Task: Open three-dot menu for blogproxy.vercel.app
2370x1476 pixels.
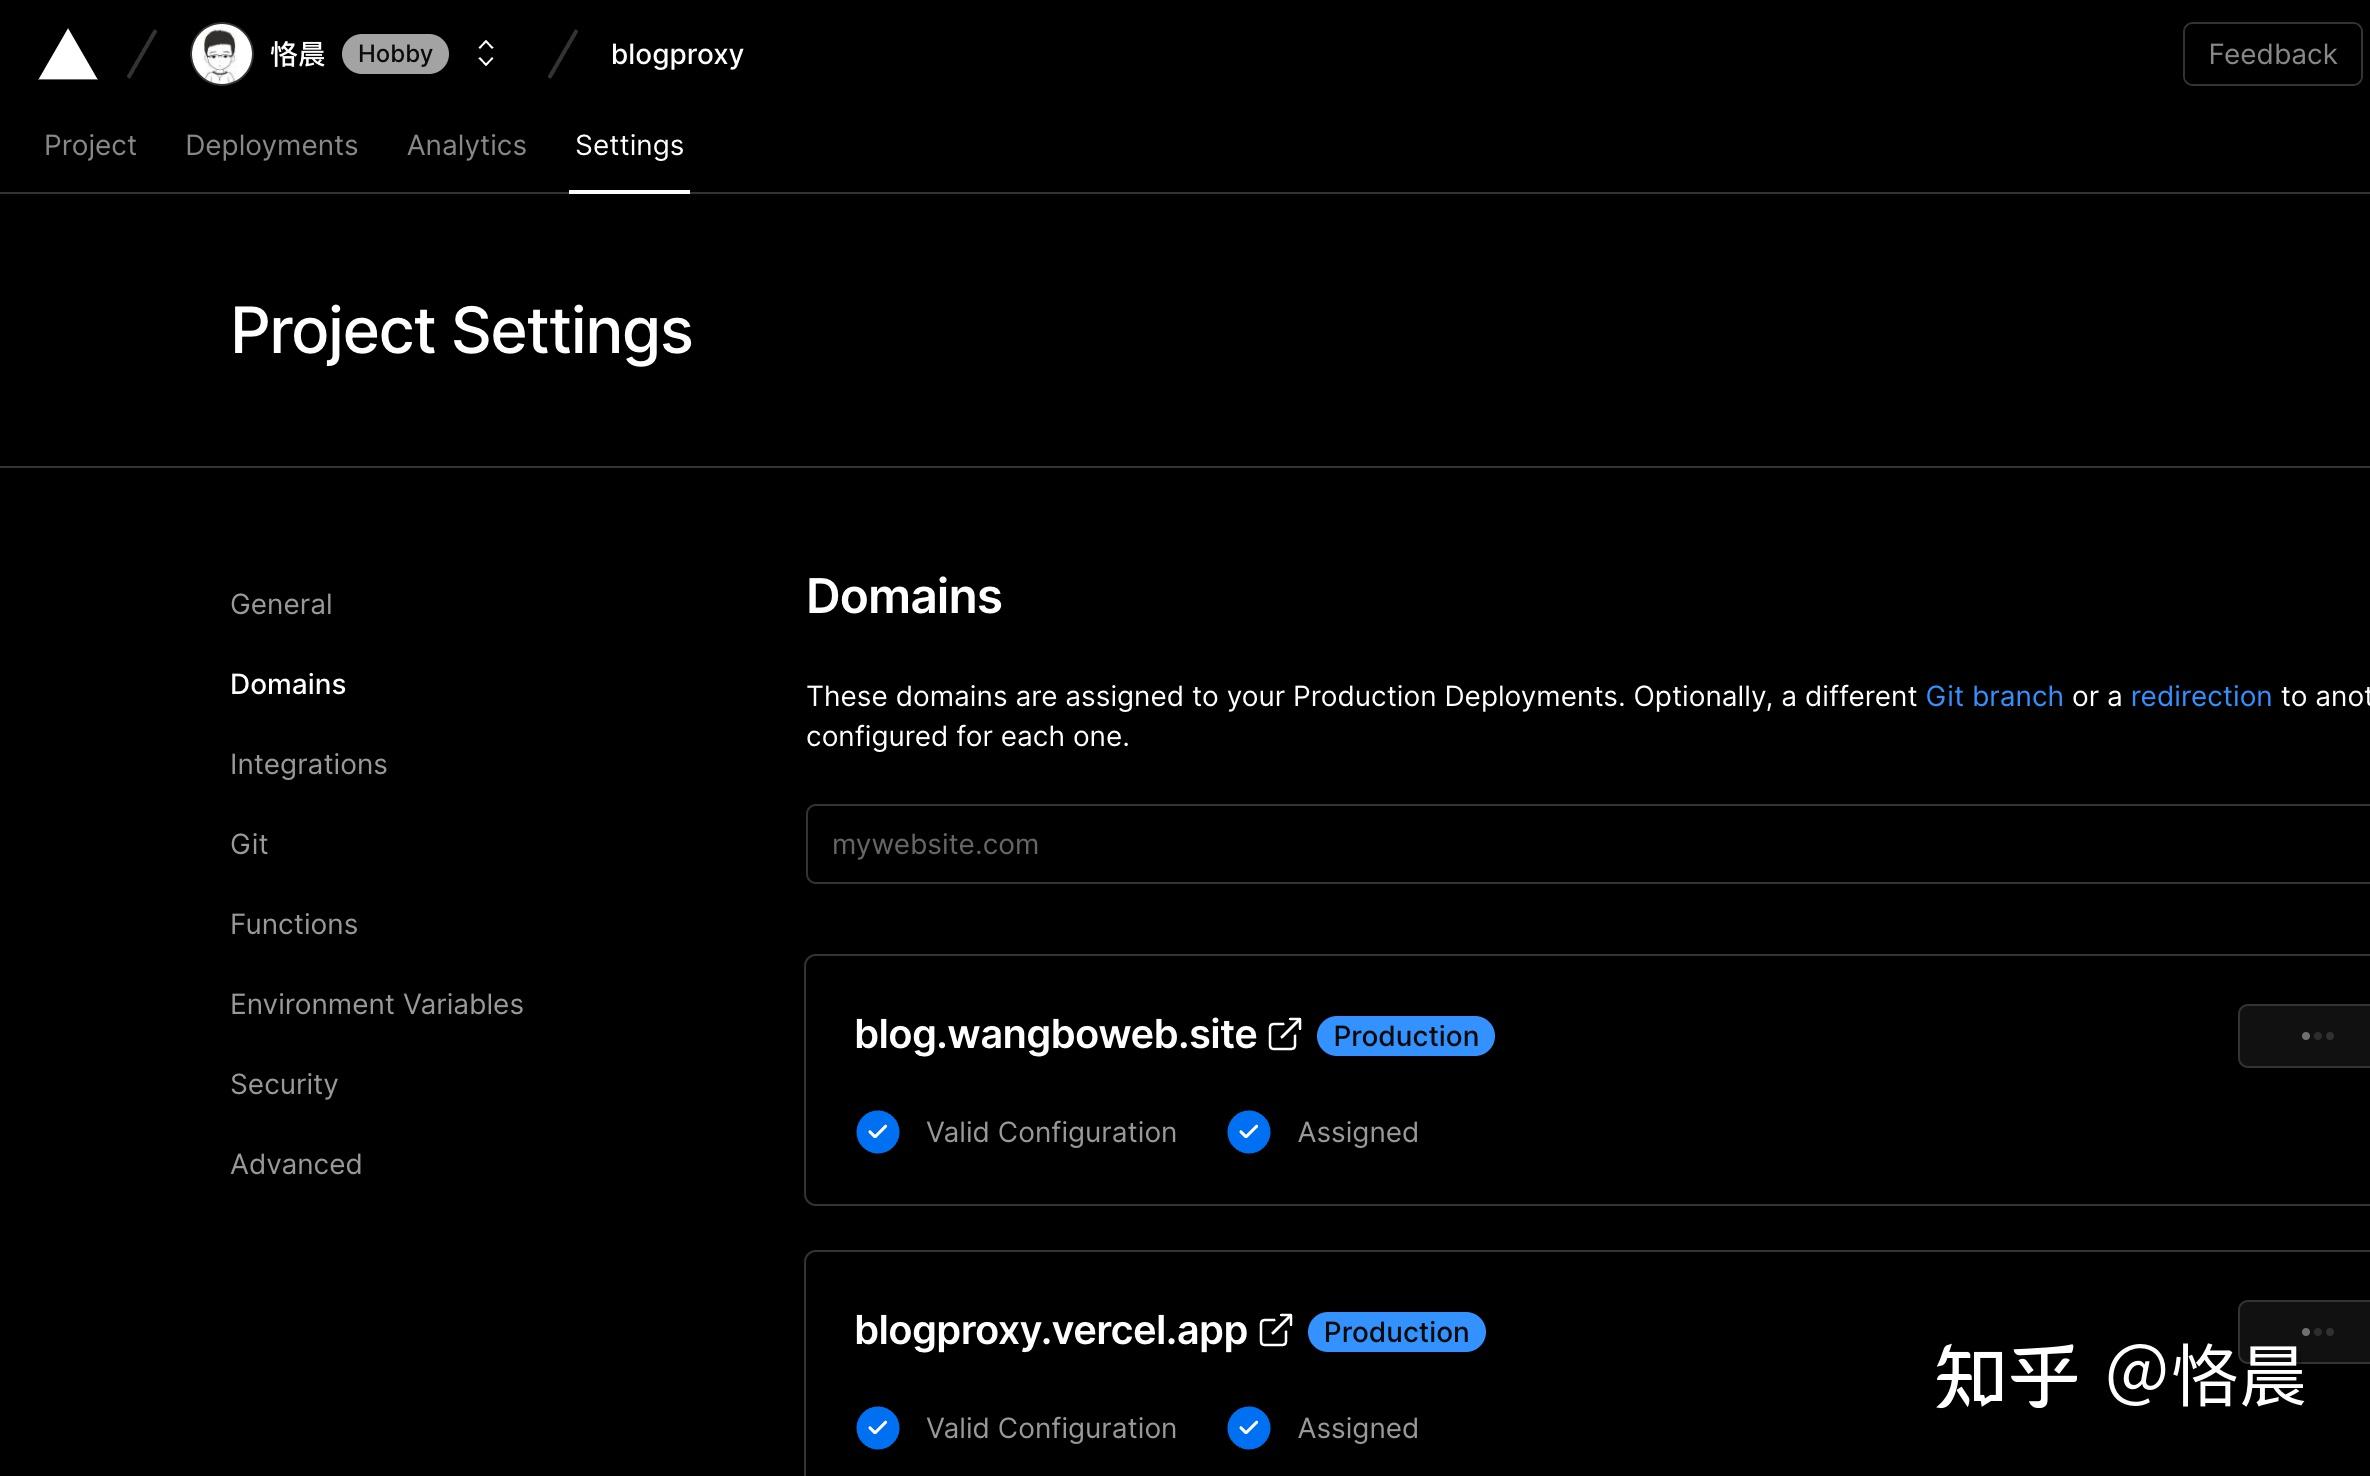Action: click(x=2316, y=1332)
